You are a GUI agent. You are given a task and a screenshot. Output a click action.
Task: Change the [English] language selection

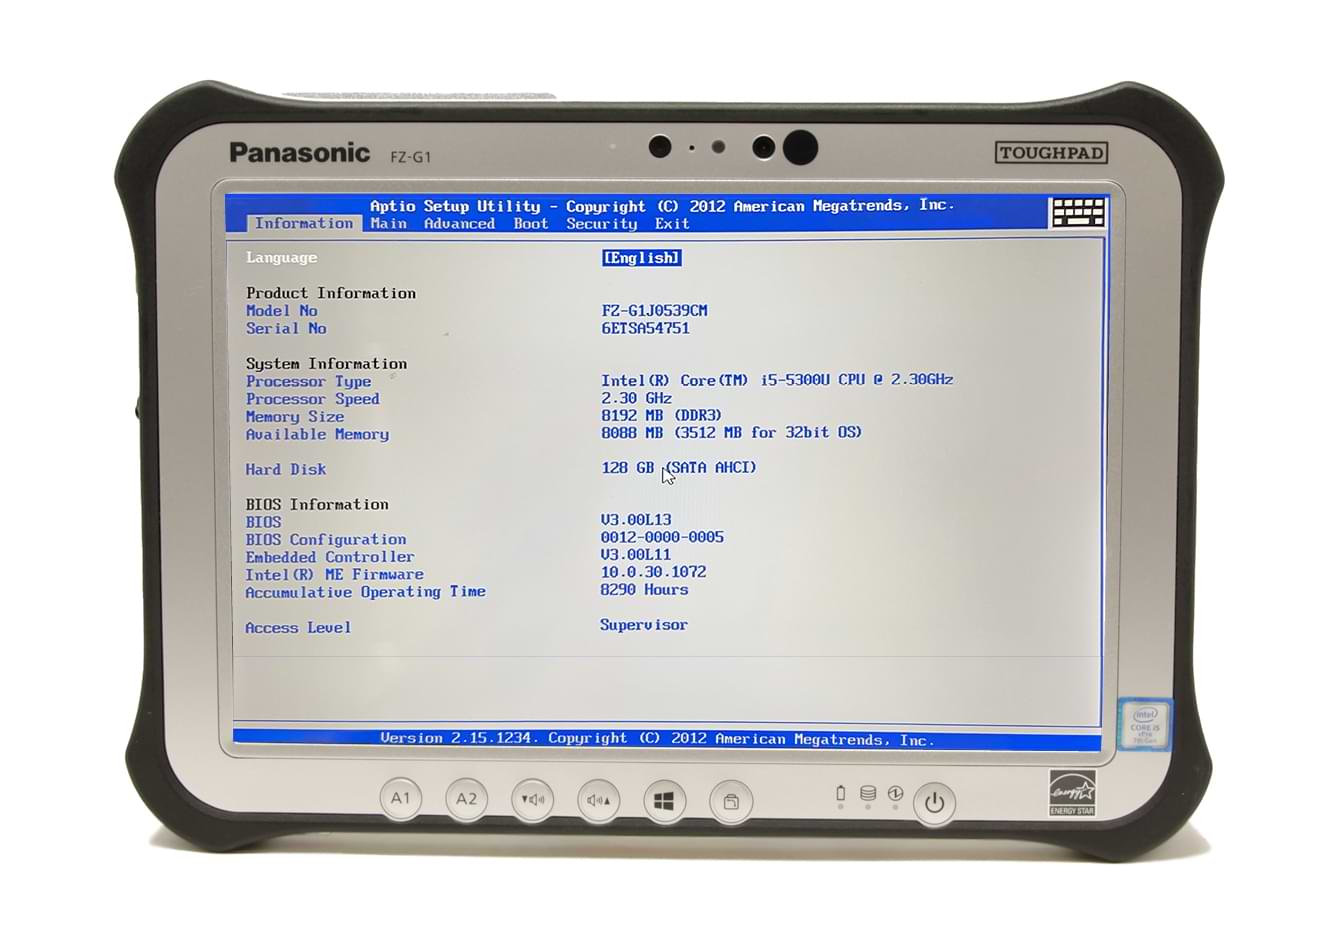tap(642, 258)
